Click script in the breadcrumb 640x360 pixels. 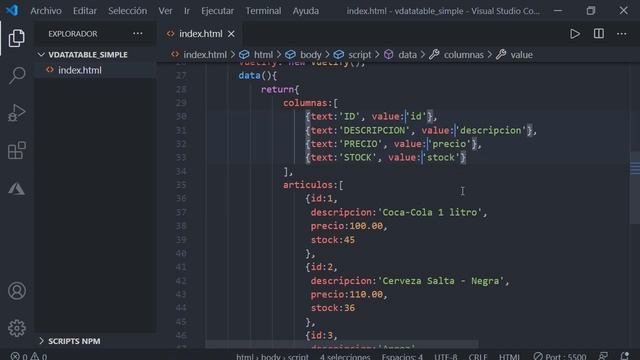coord(360,55)
